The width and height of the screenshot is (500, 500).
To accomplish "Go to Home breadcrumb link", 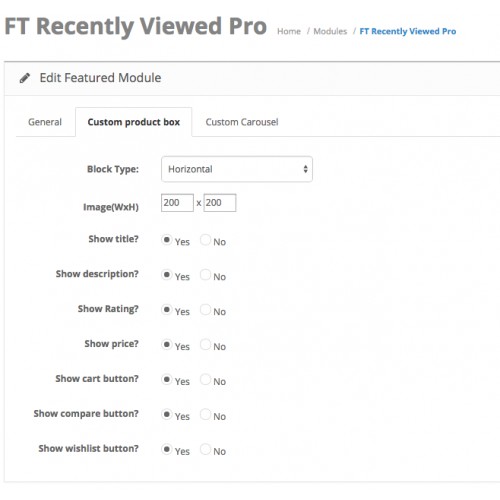I will coord(289,31).
